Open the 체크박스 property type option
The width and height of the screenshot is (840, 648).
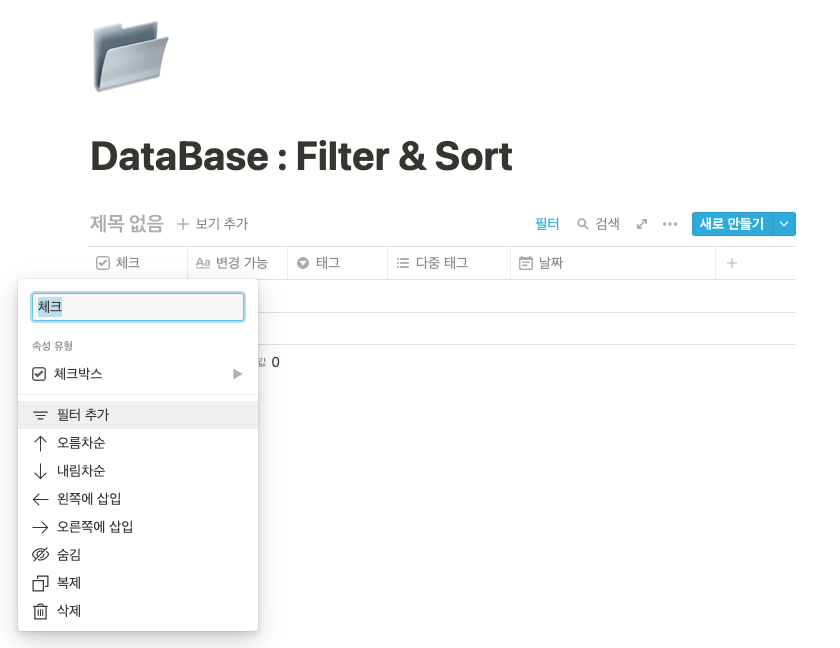[138, 374]
